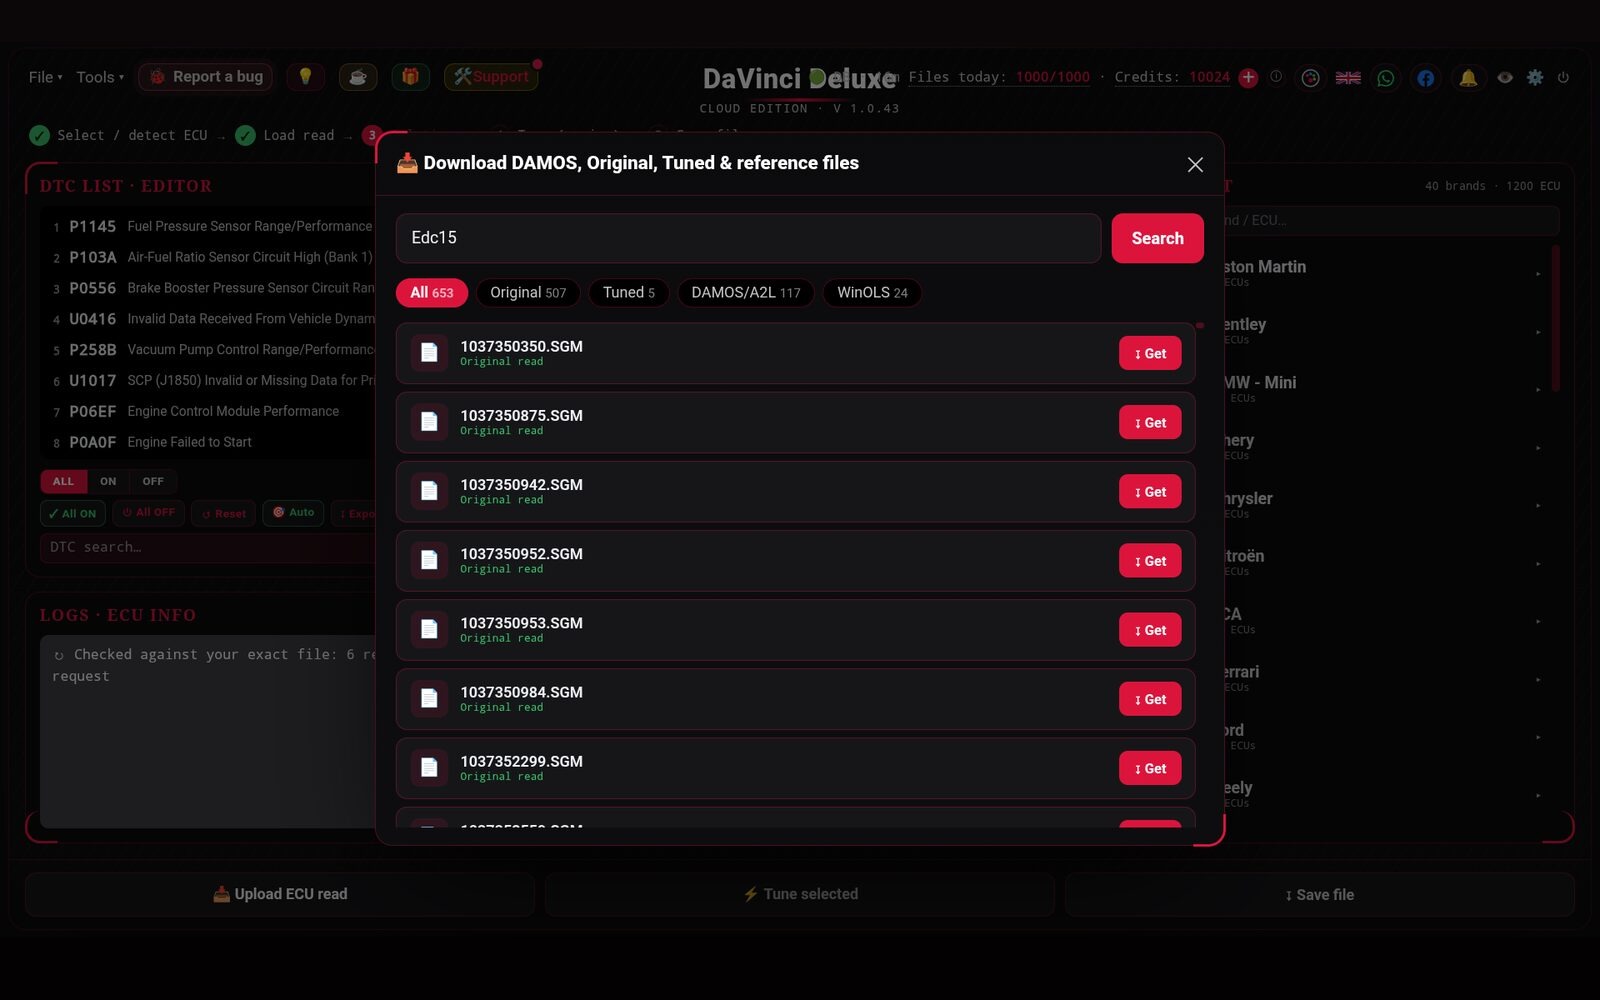Click the gift box icon

410,77
